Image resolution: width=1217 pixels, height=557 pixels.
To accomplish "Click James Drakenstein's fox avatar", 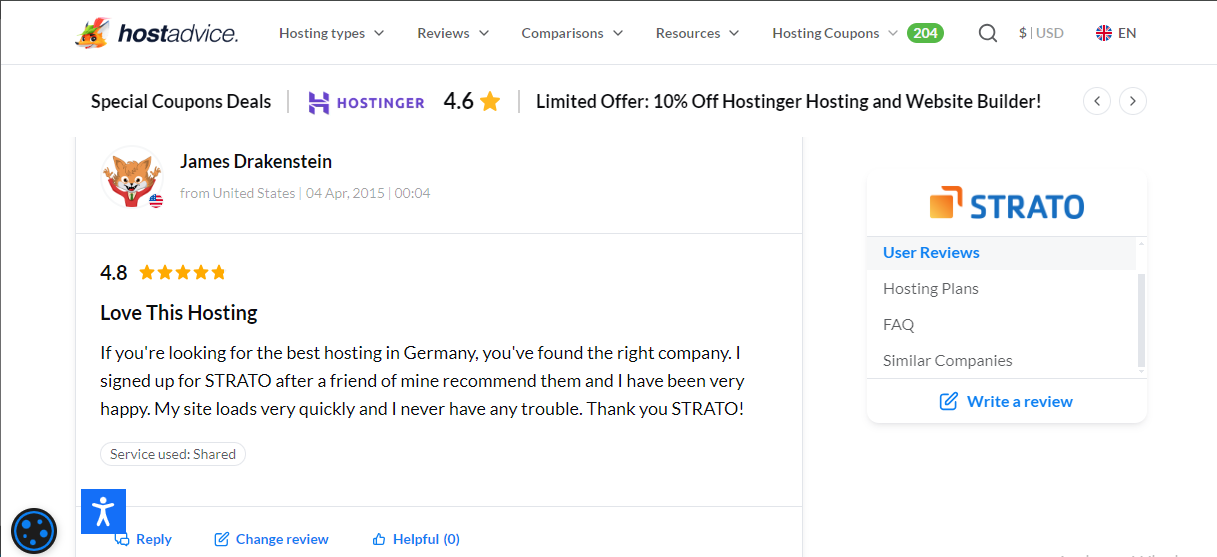I will click(132, 177).
